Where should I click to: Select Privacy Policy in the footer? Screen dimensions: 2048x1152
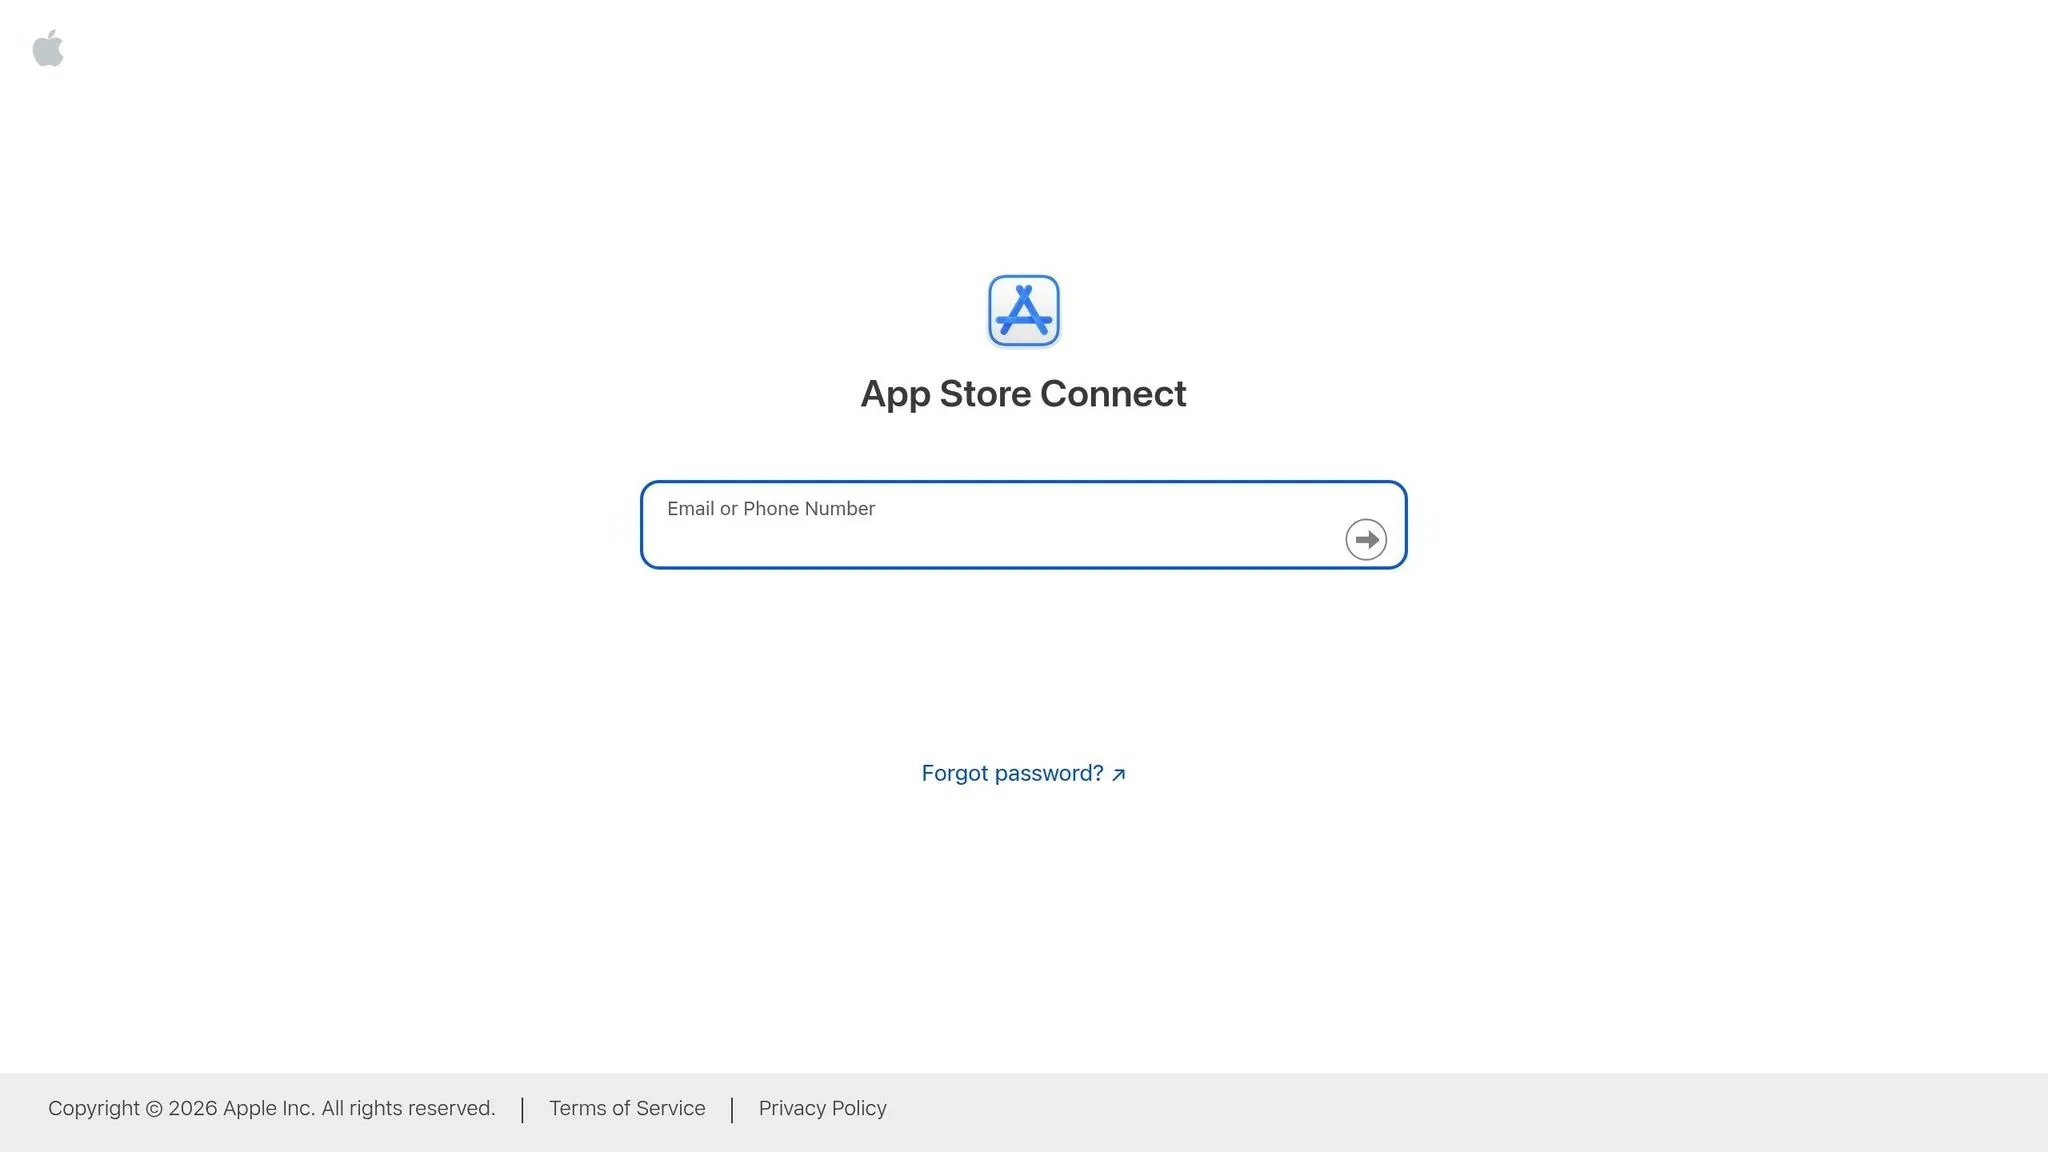(822, 1108)
